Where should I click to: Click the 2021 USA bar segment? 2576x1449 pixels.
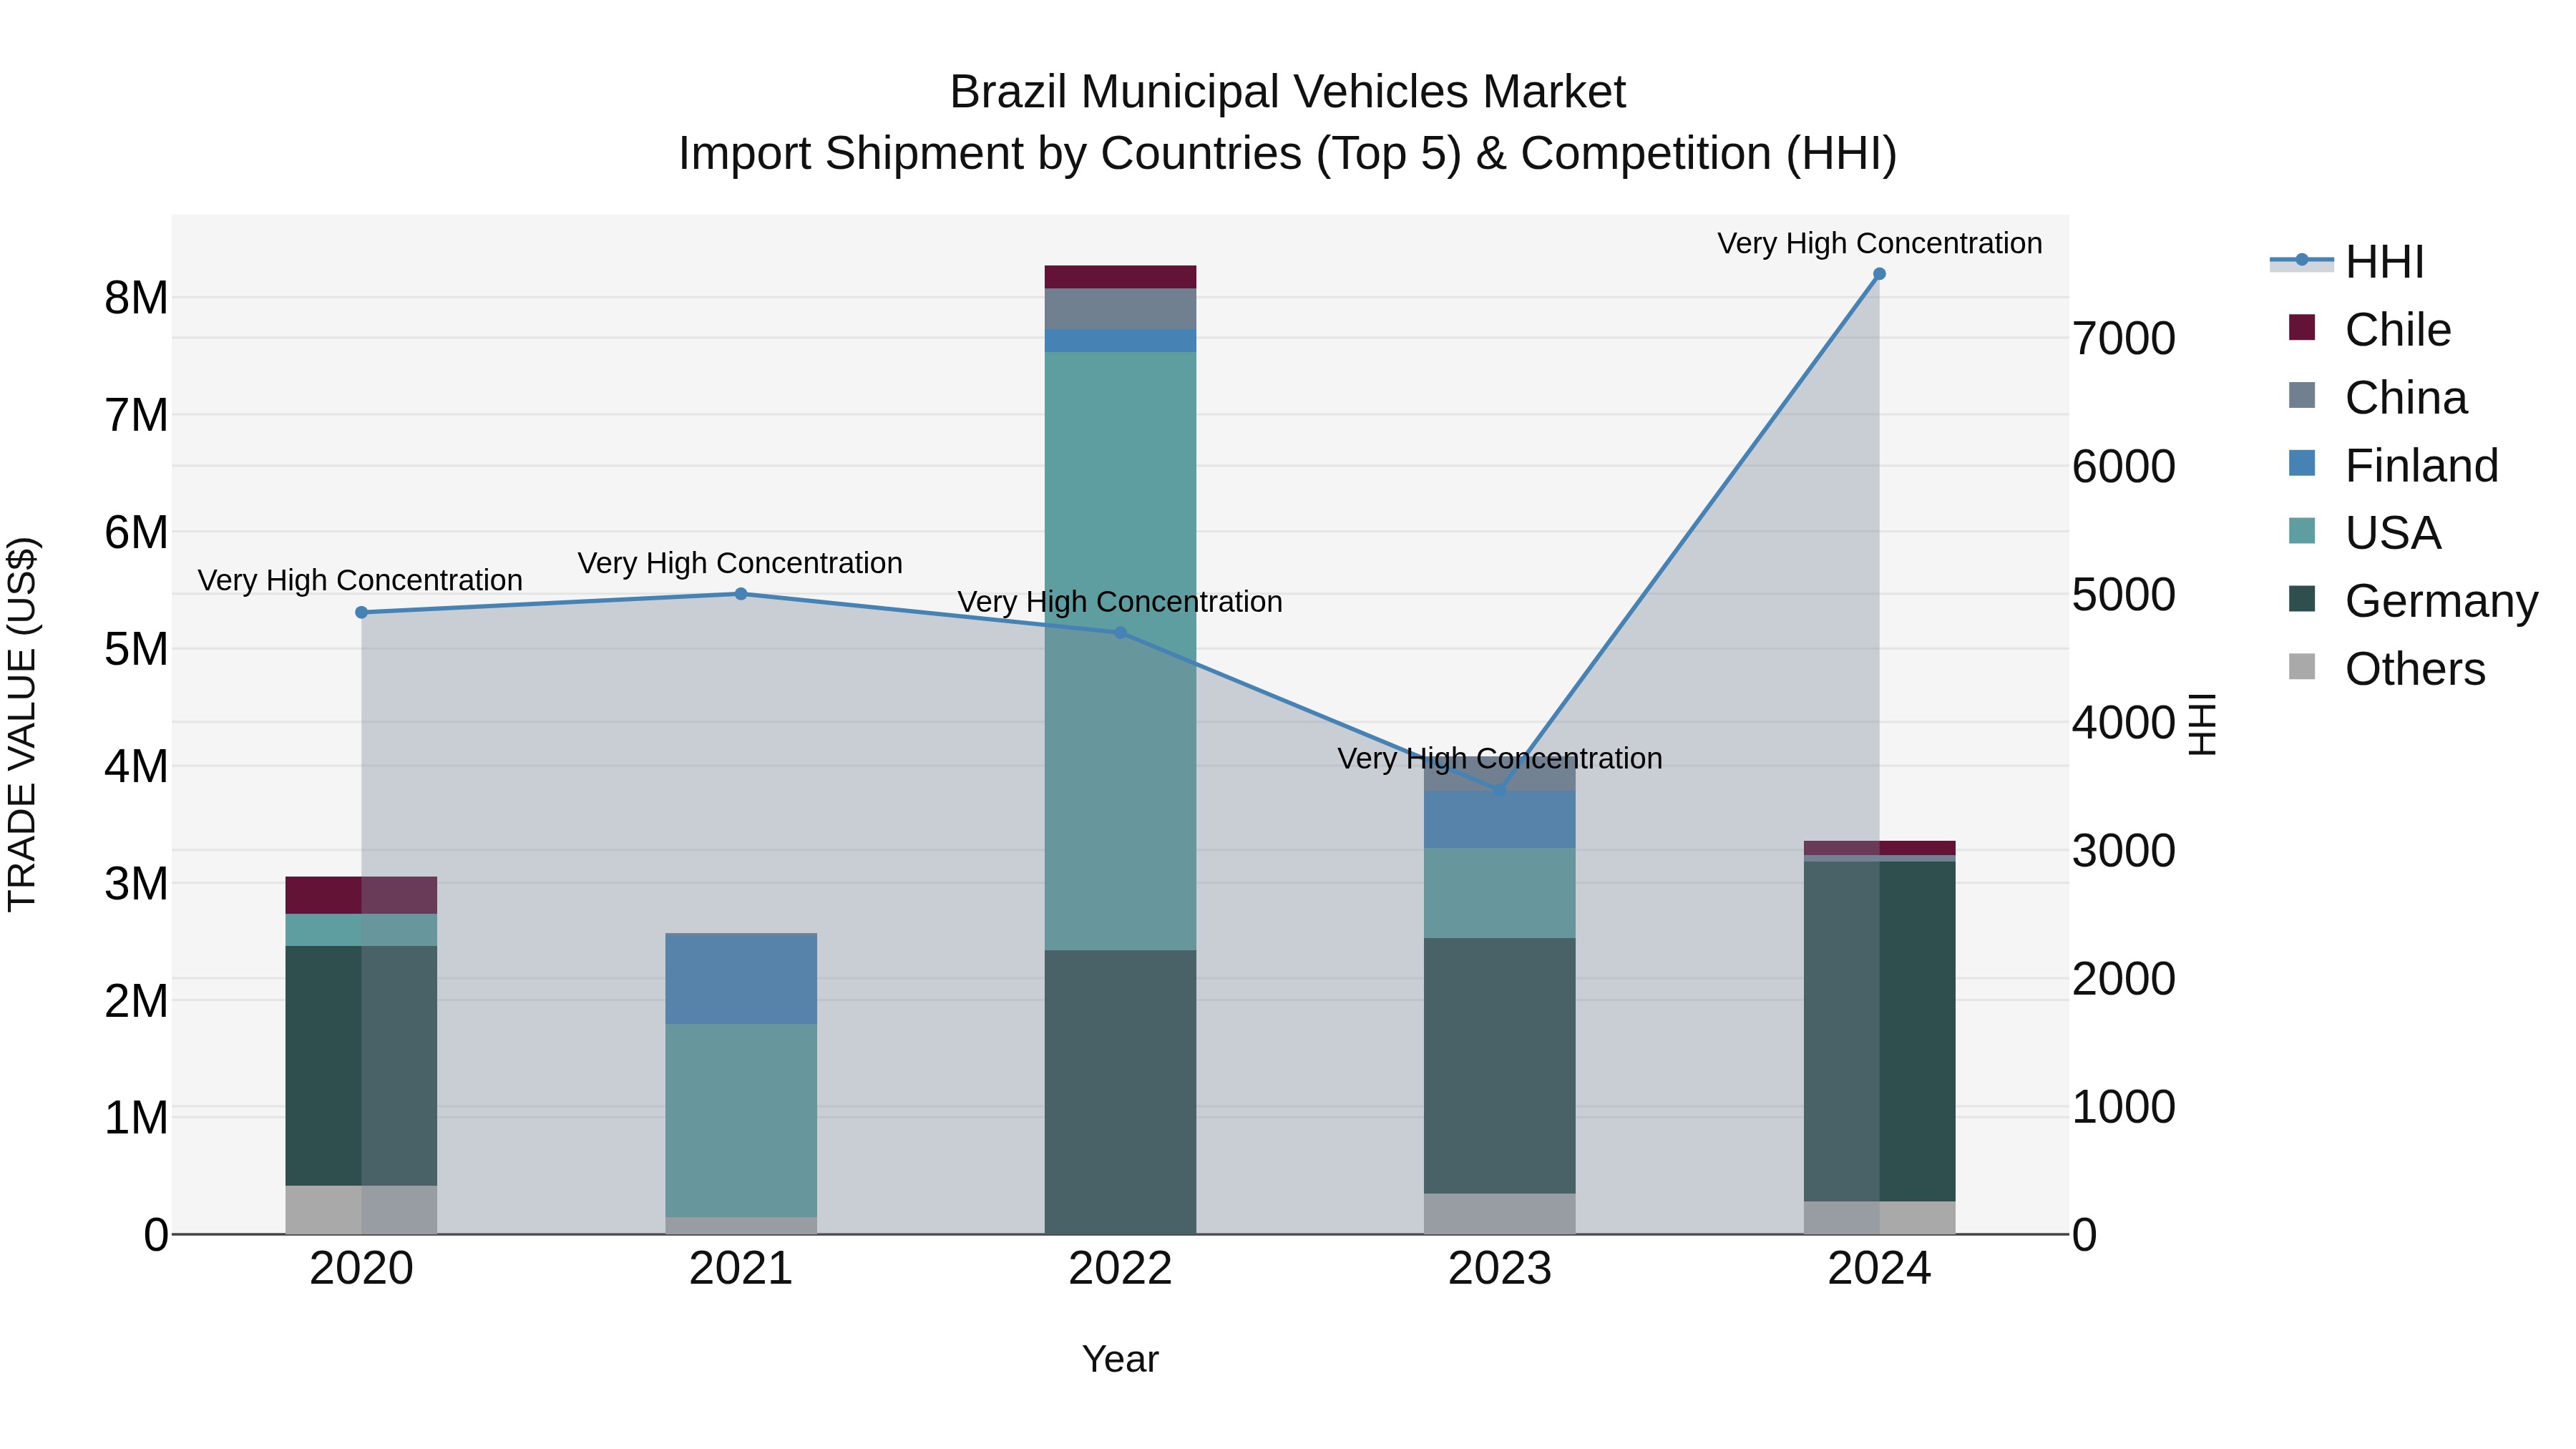[741, 1120]
